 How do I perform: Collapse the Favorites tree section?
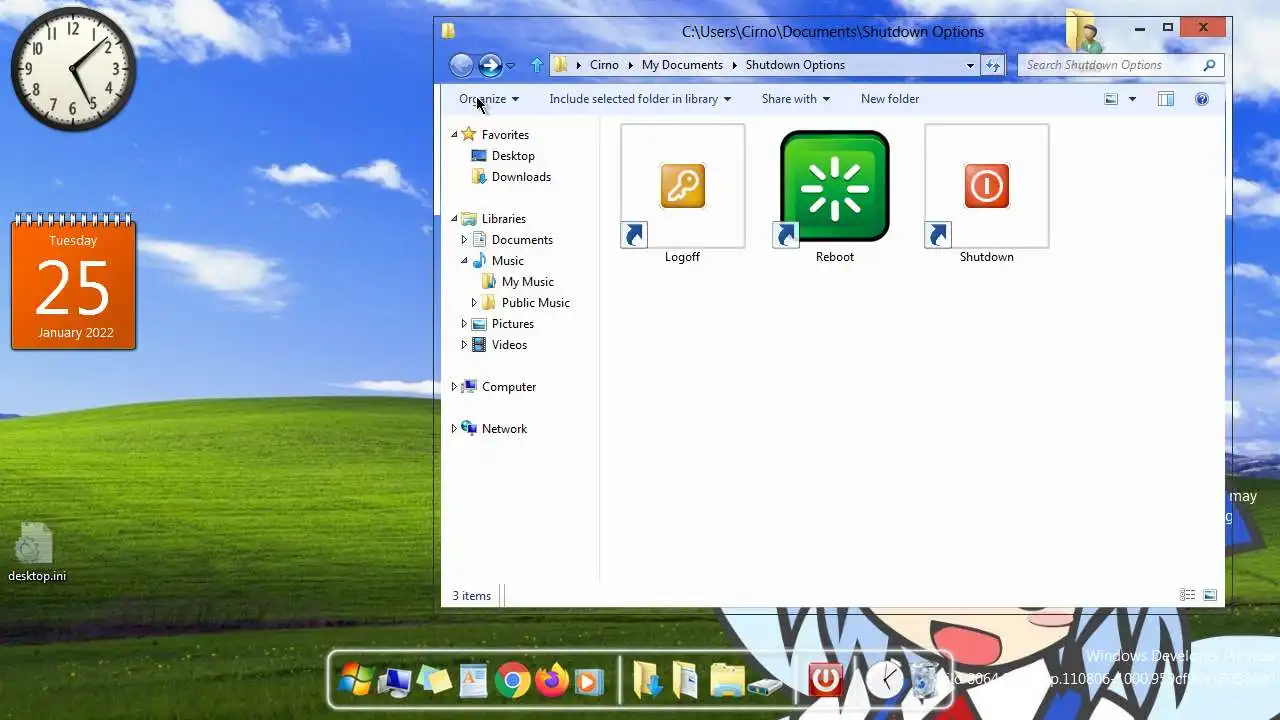[454, 134]
